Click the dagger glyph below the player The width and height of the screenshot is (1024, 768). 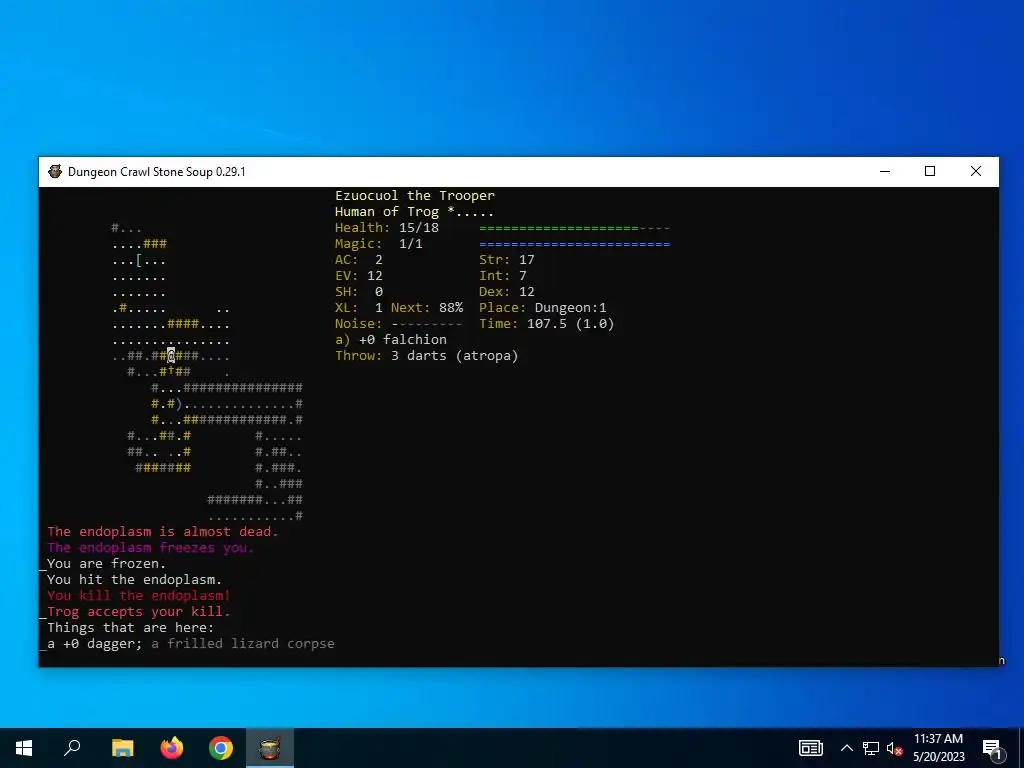(x=171, y=371)
